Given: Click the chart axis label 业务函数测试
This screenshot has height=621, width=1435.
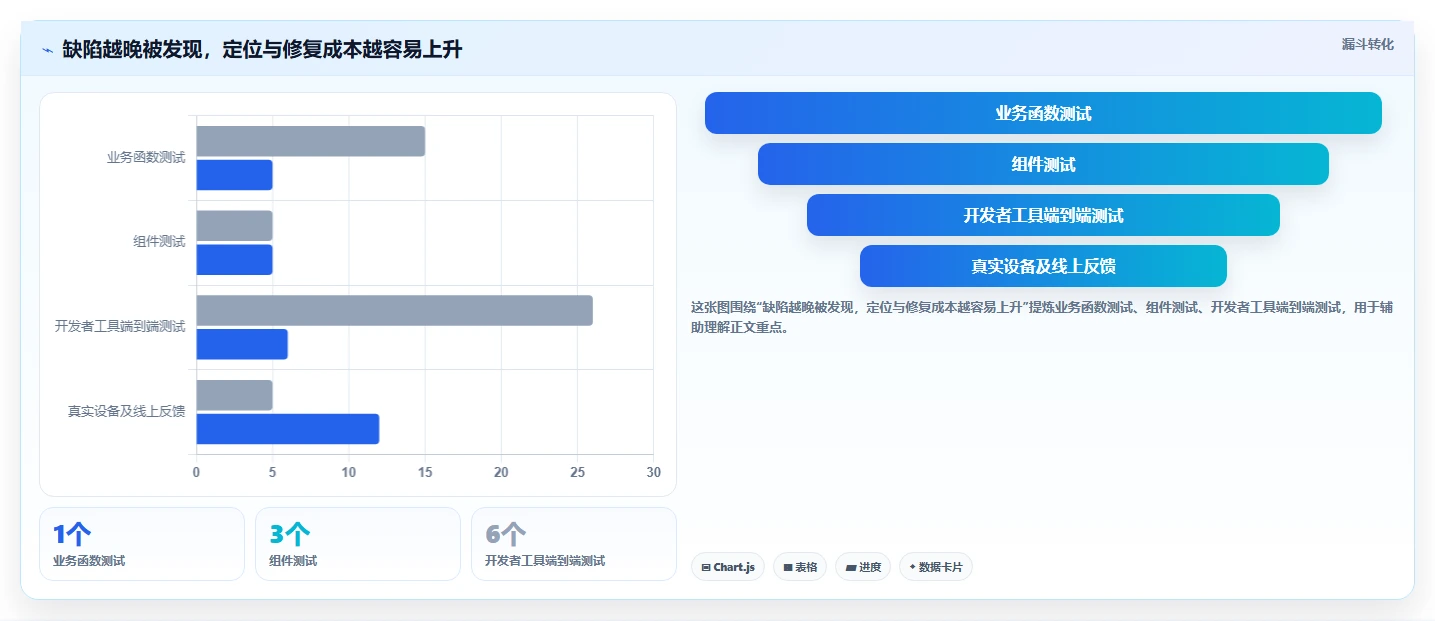Looking at the screenshot, I should pyautogui.click(x=146, y=158).
